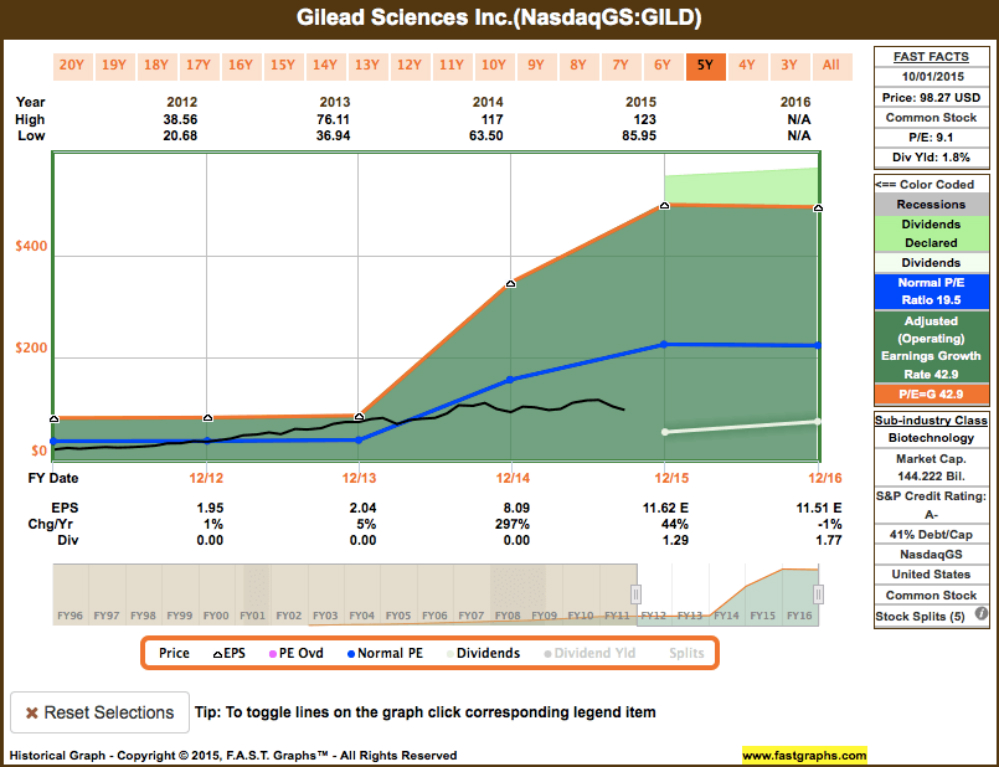Click the left range slider handle

point(636,594)
